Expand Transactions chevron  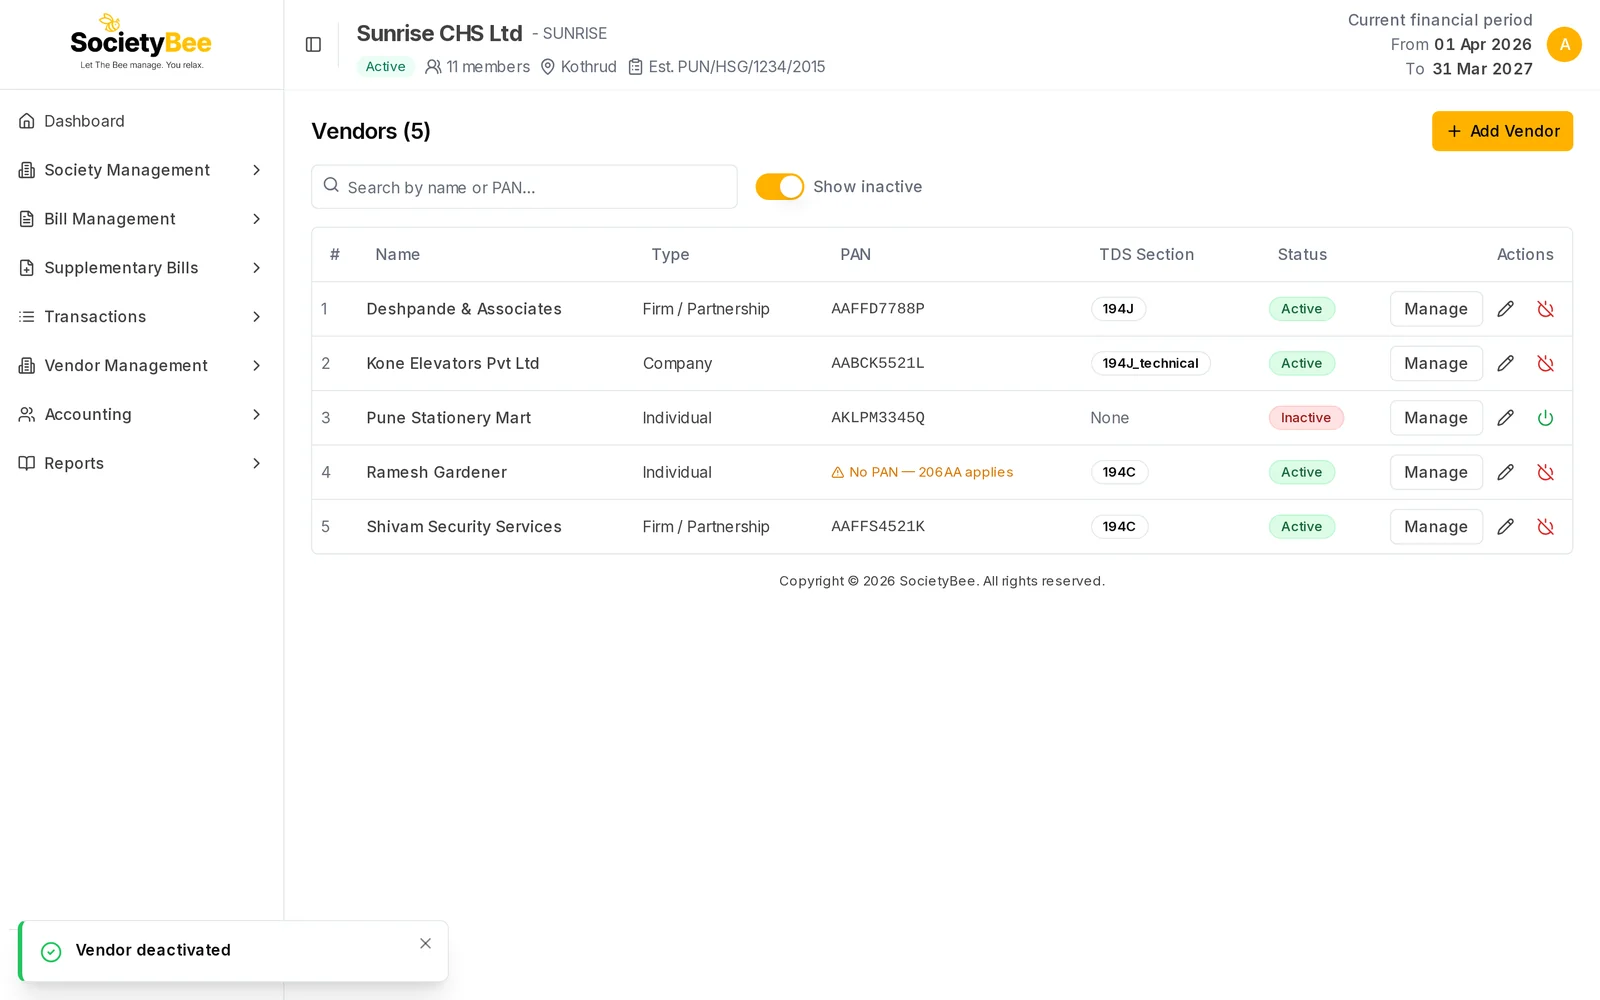coord(257,317)
